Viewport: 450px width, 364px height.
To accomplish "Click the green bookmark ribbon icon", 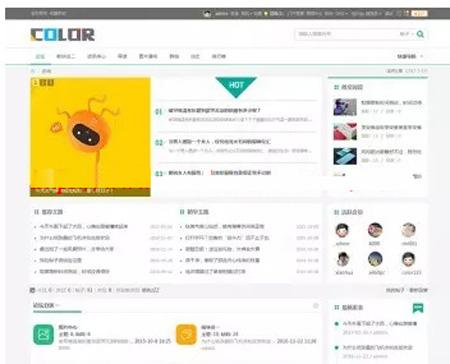I will point(418,308).
